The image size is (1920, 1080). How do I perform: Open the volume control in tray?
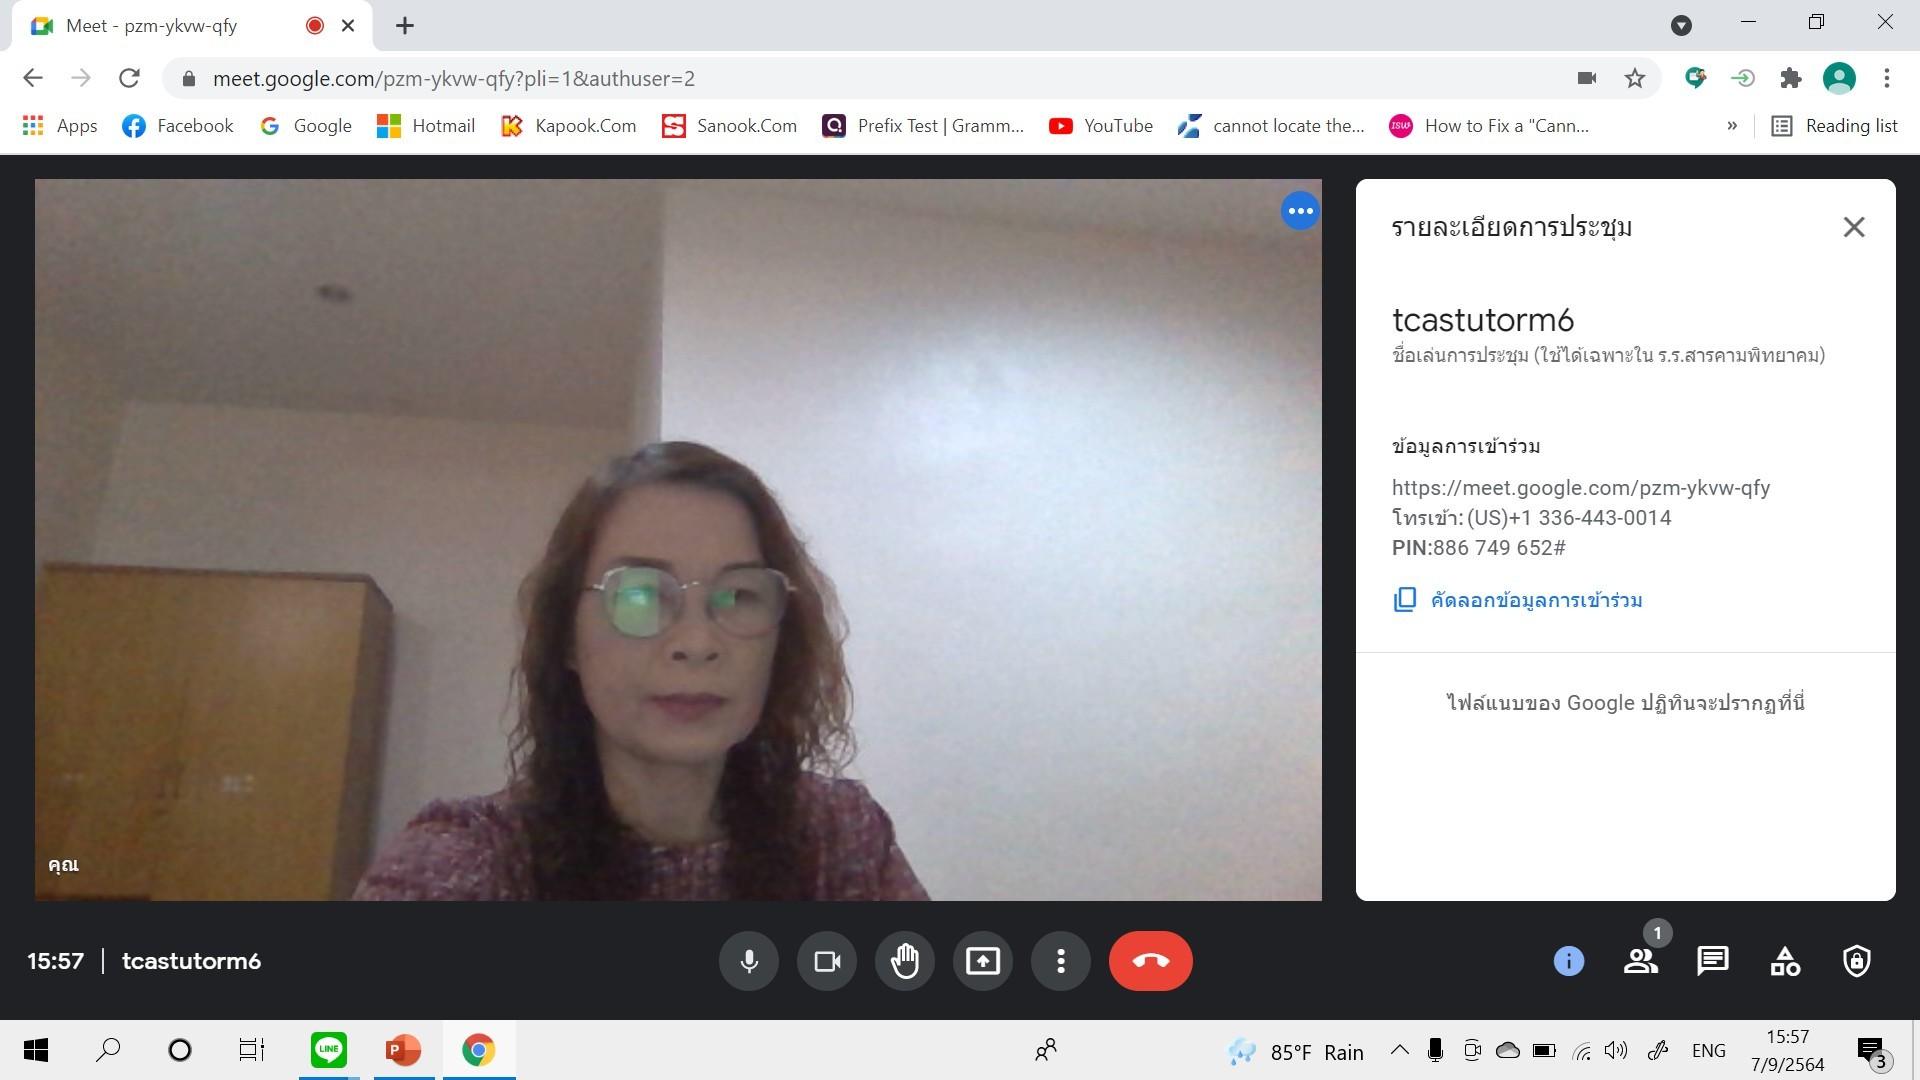(x=1615, y=1050)
